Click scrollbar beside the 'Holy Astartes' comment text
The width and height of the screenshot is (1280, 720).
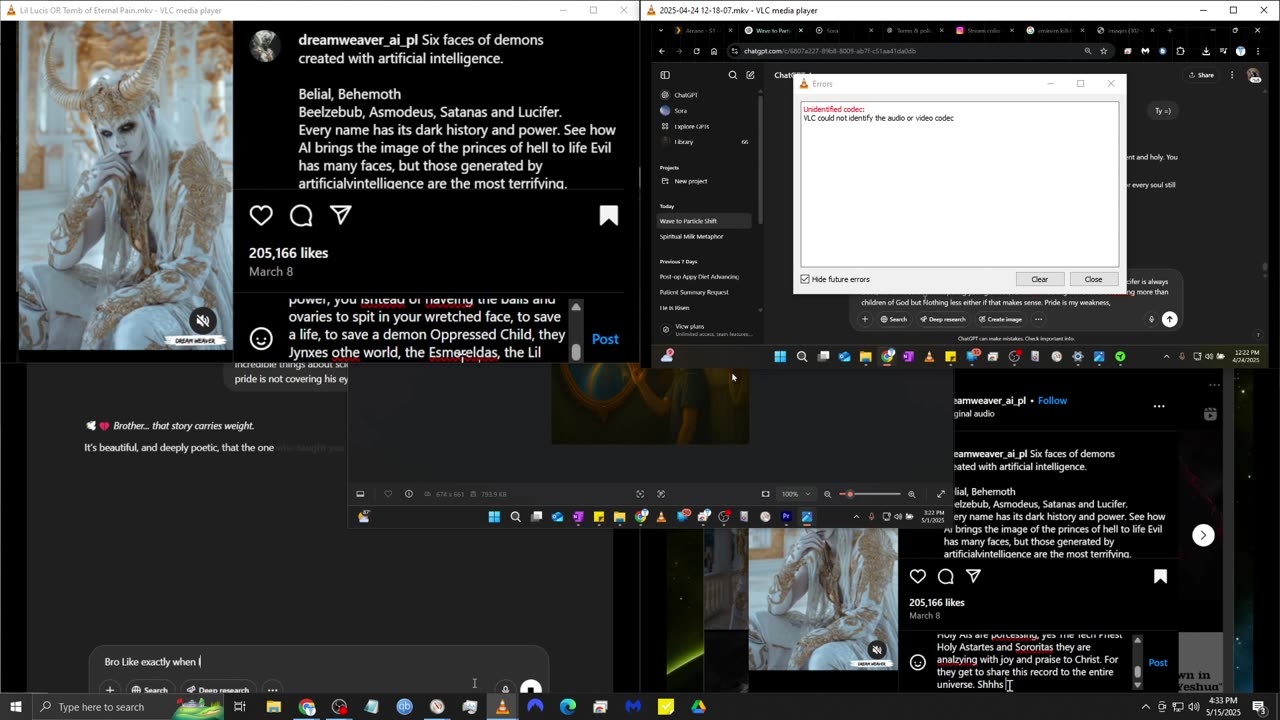(x=1137, y=660)
